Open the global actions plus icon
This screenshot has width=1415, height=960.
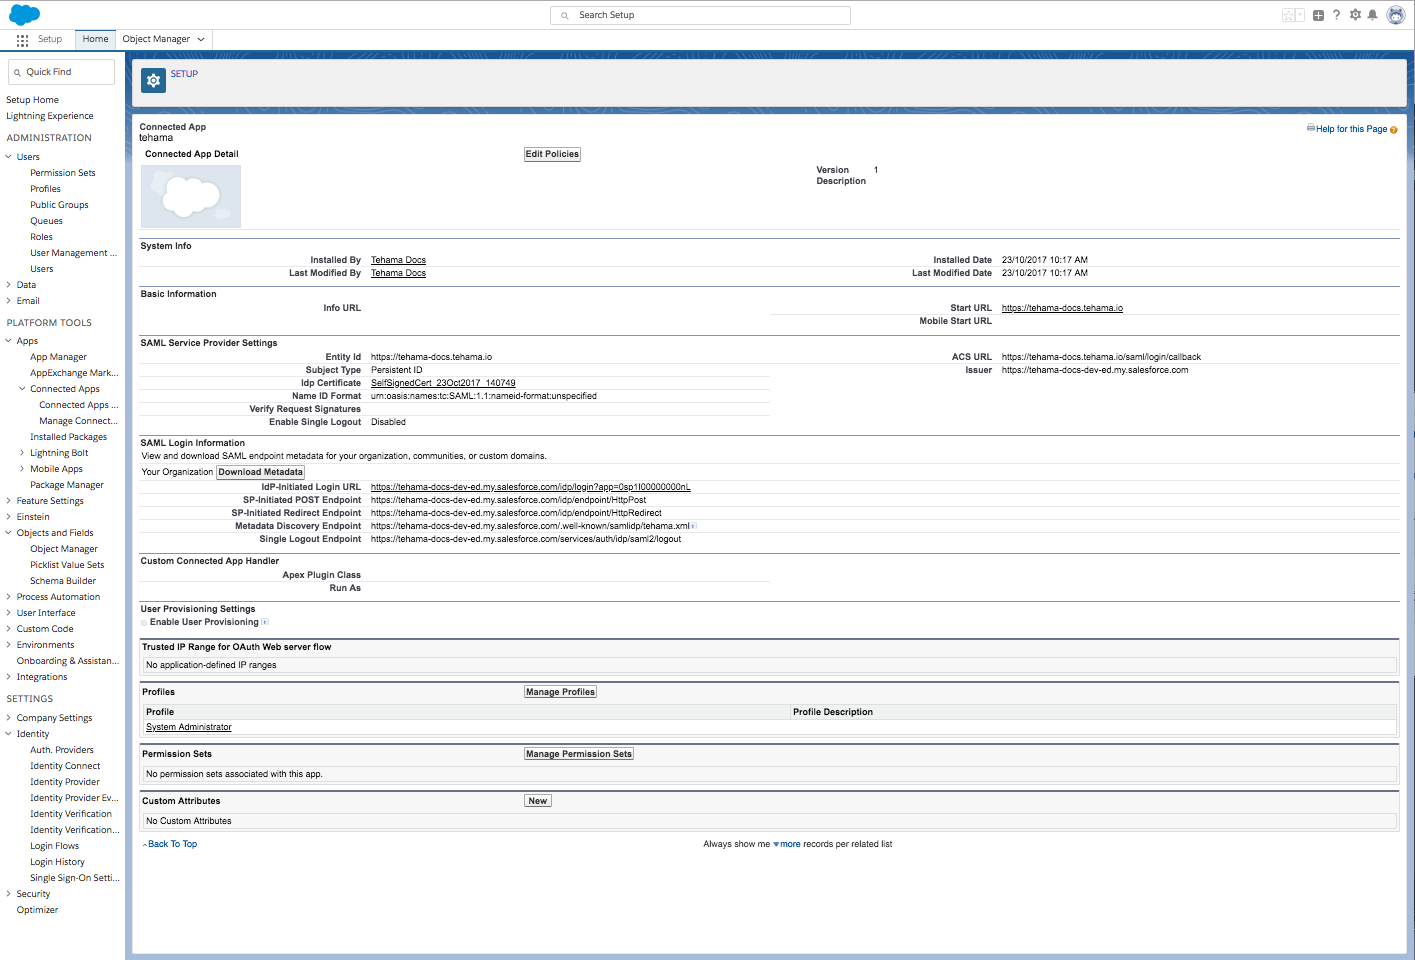coord(1318,15)
